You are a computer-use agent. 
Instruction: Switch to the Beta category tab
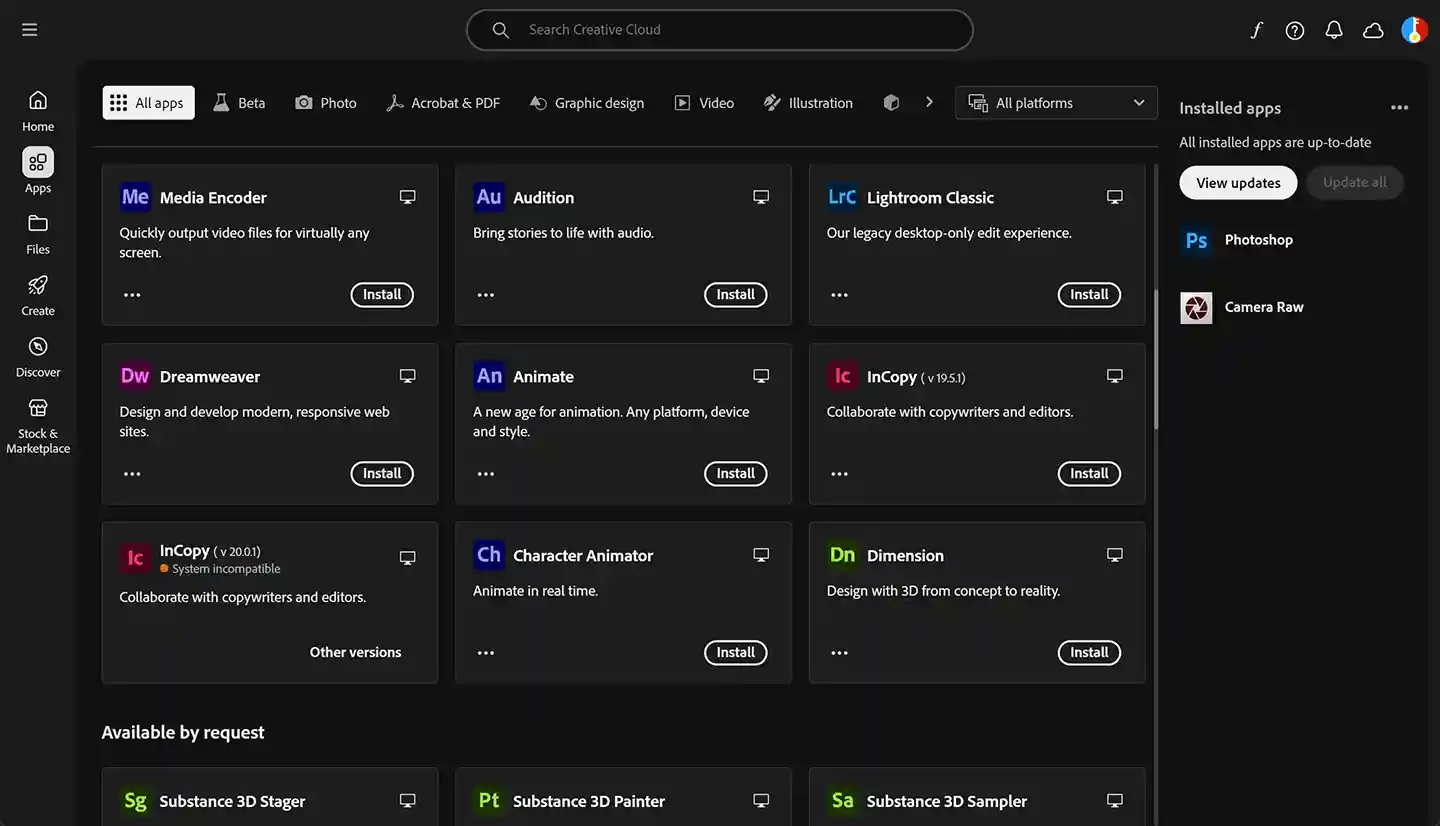tap(239, 103)
